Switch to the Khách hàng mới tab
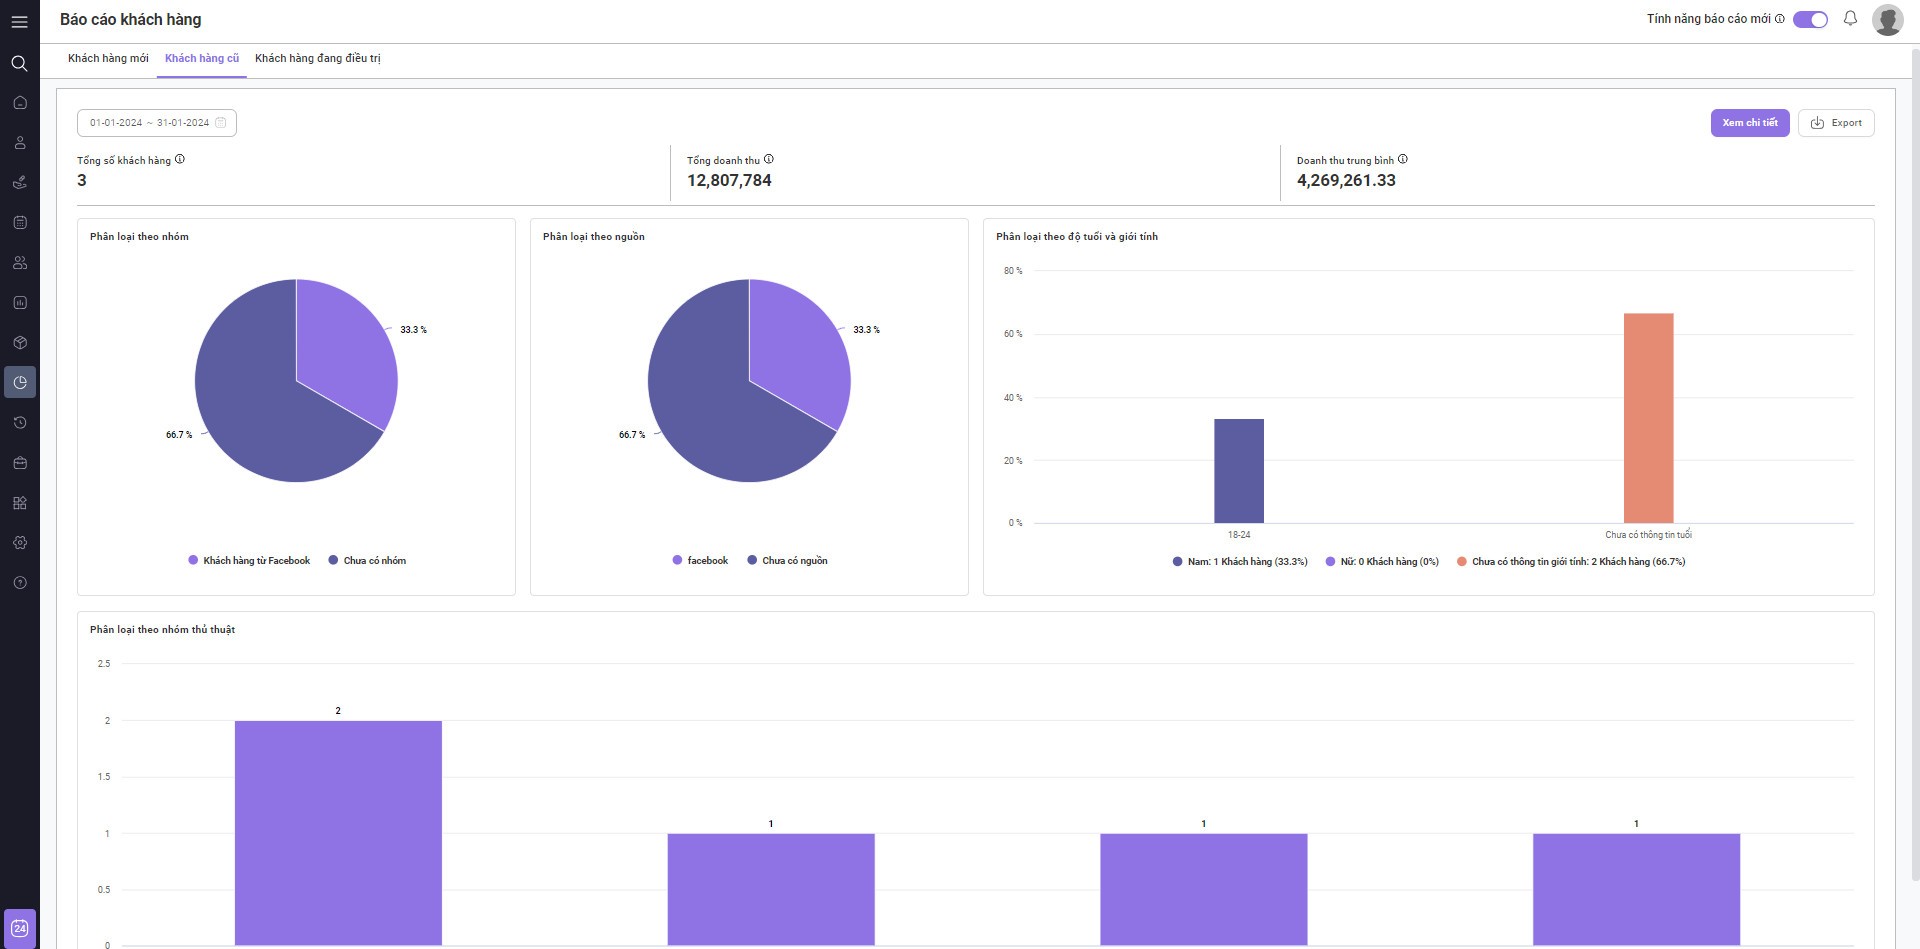 click(x=108, y=58)
